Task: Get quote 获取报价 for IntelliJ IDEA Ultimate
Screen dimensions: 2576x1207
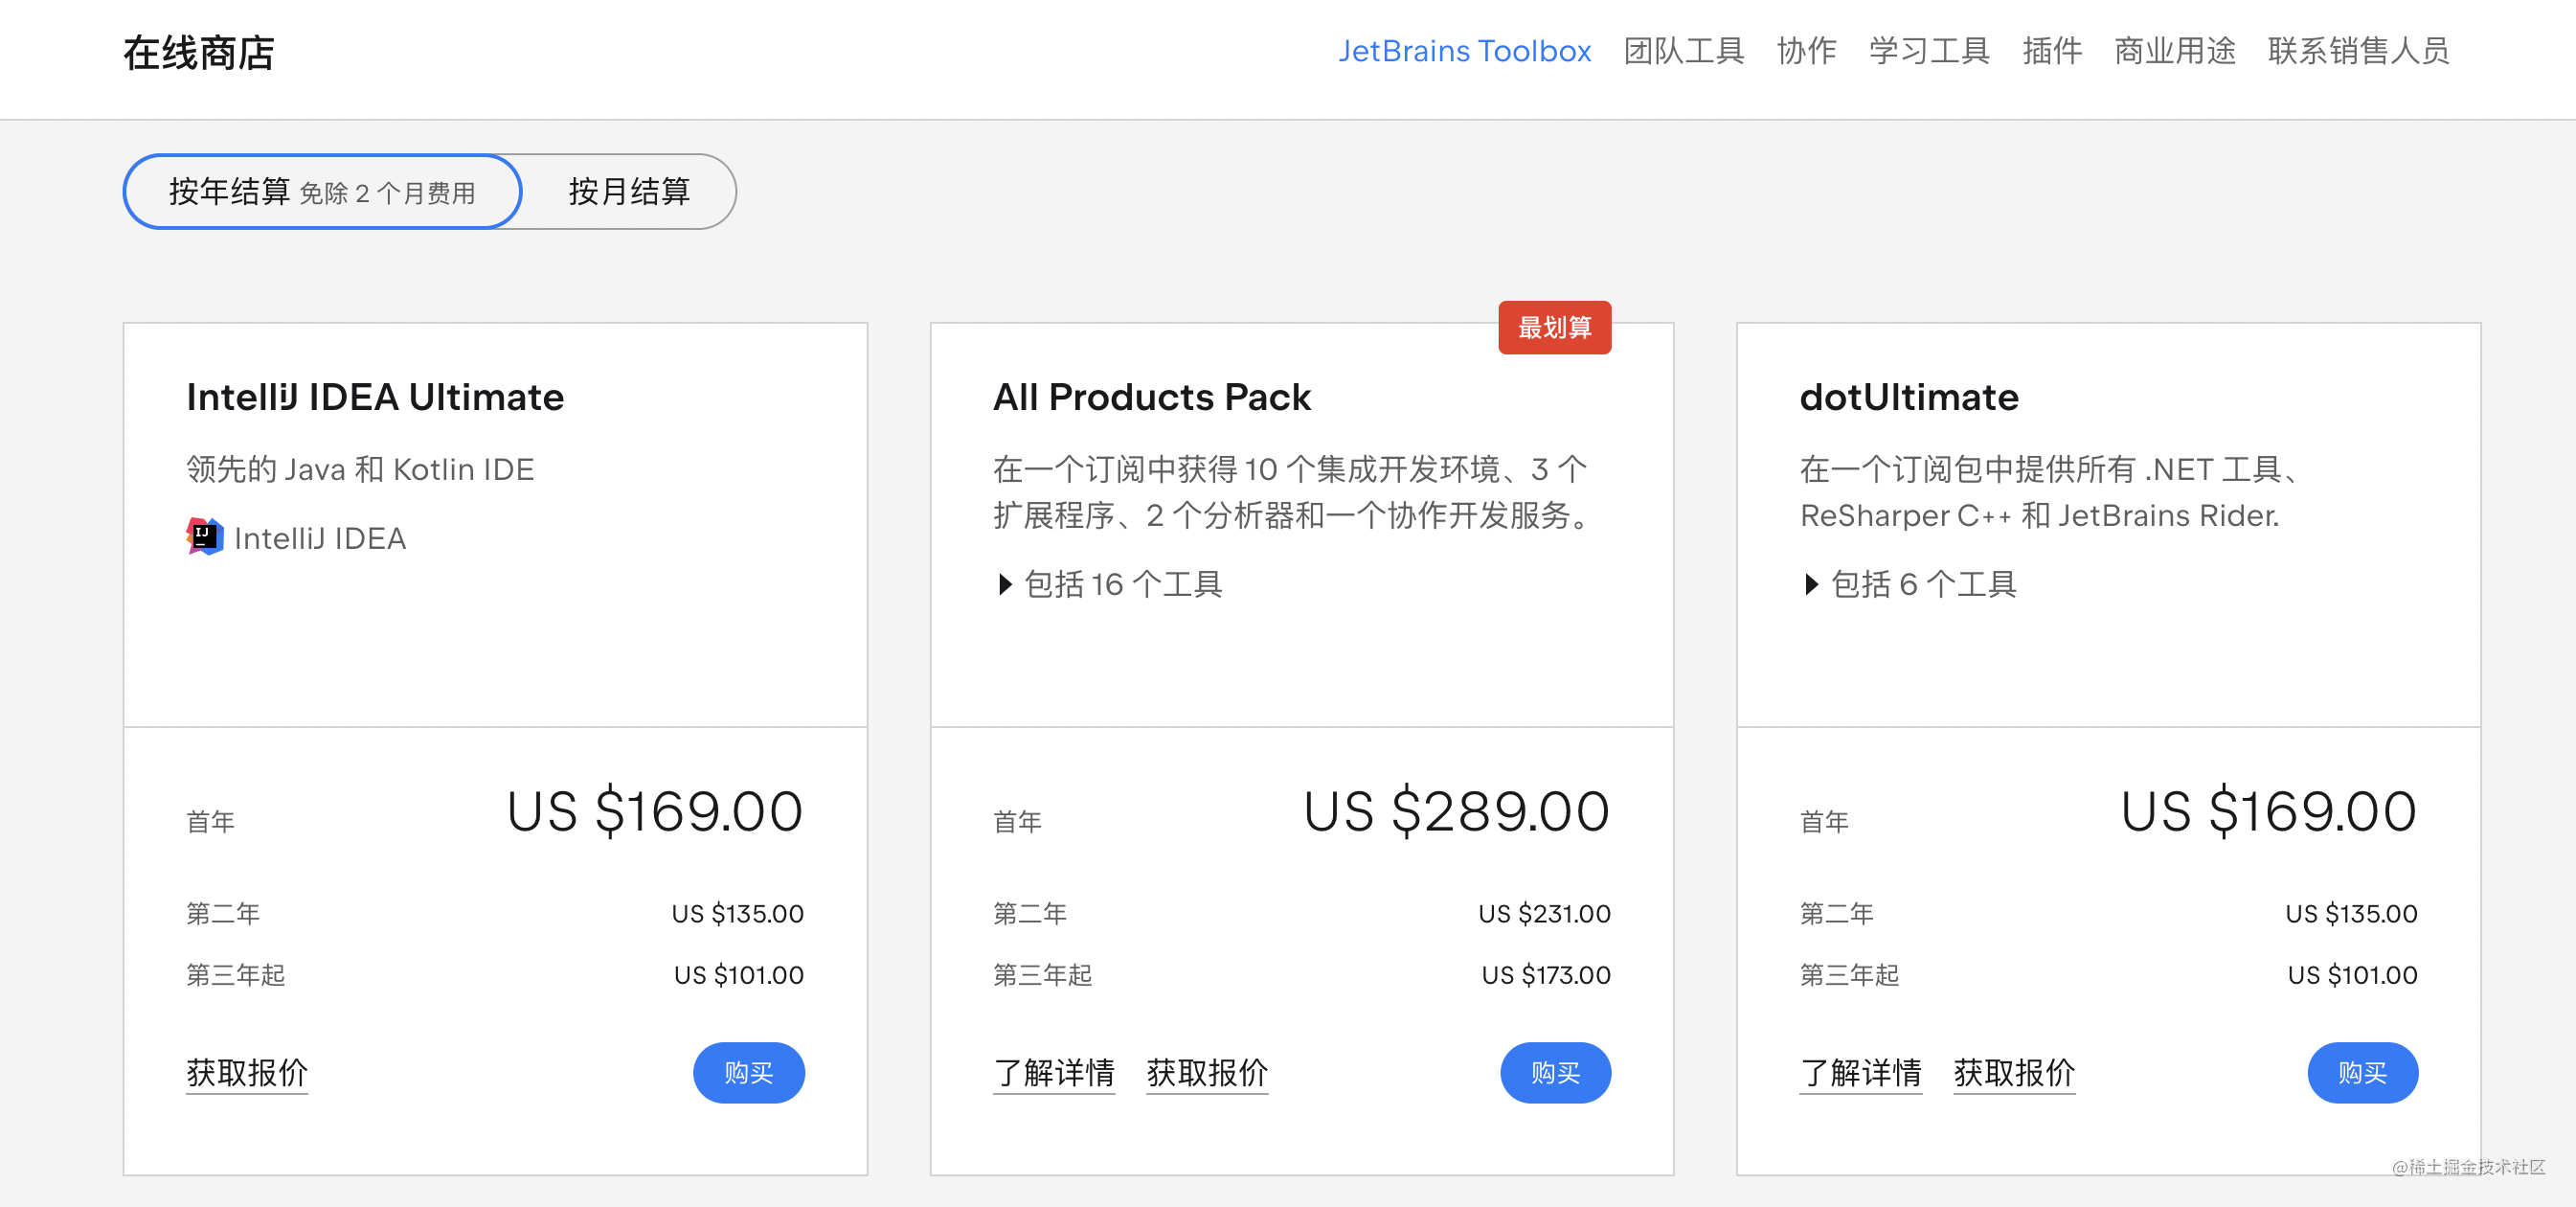Action: pos(247,1072)
